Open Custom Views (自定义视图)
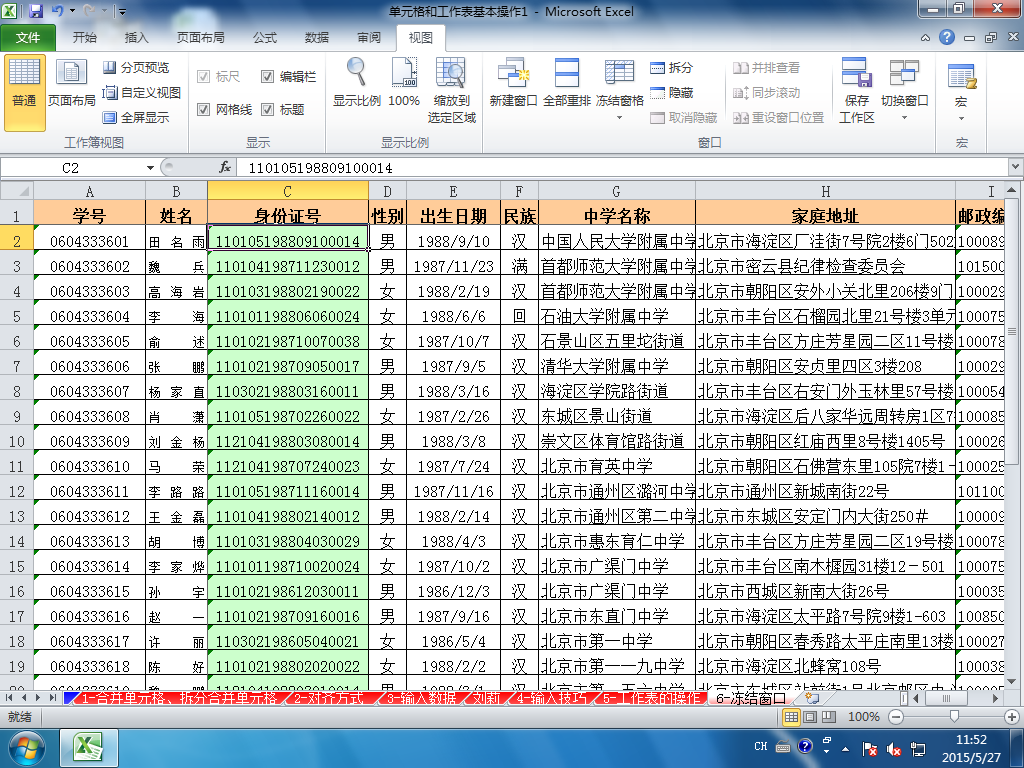This screenshot has height=768, width=1024. [x=142, y=93]
